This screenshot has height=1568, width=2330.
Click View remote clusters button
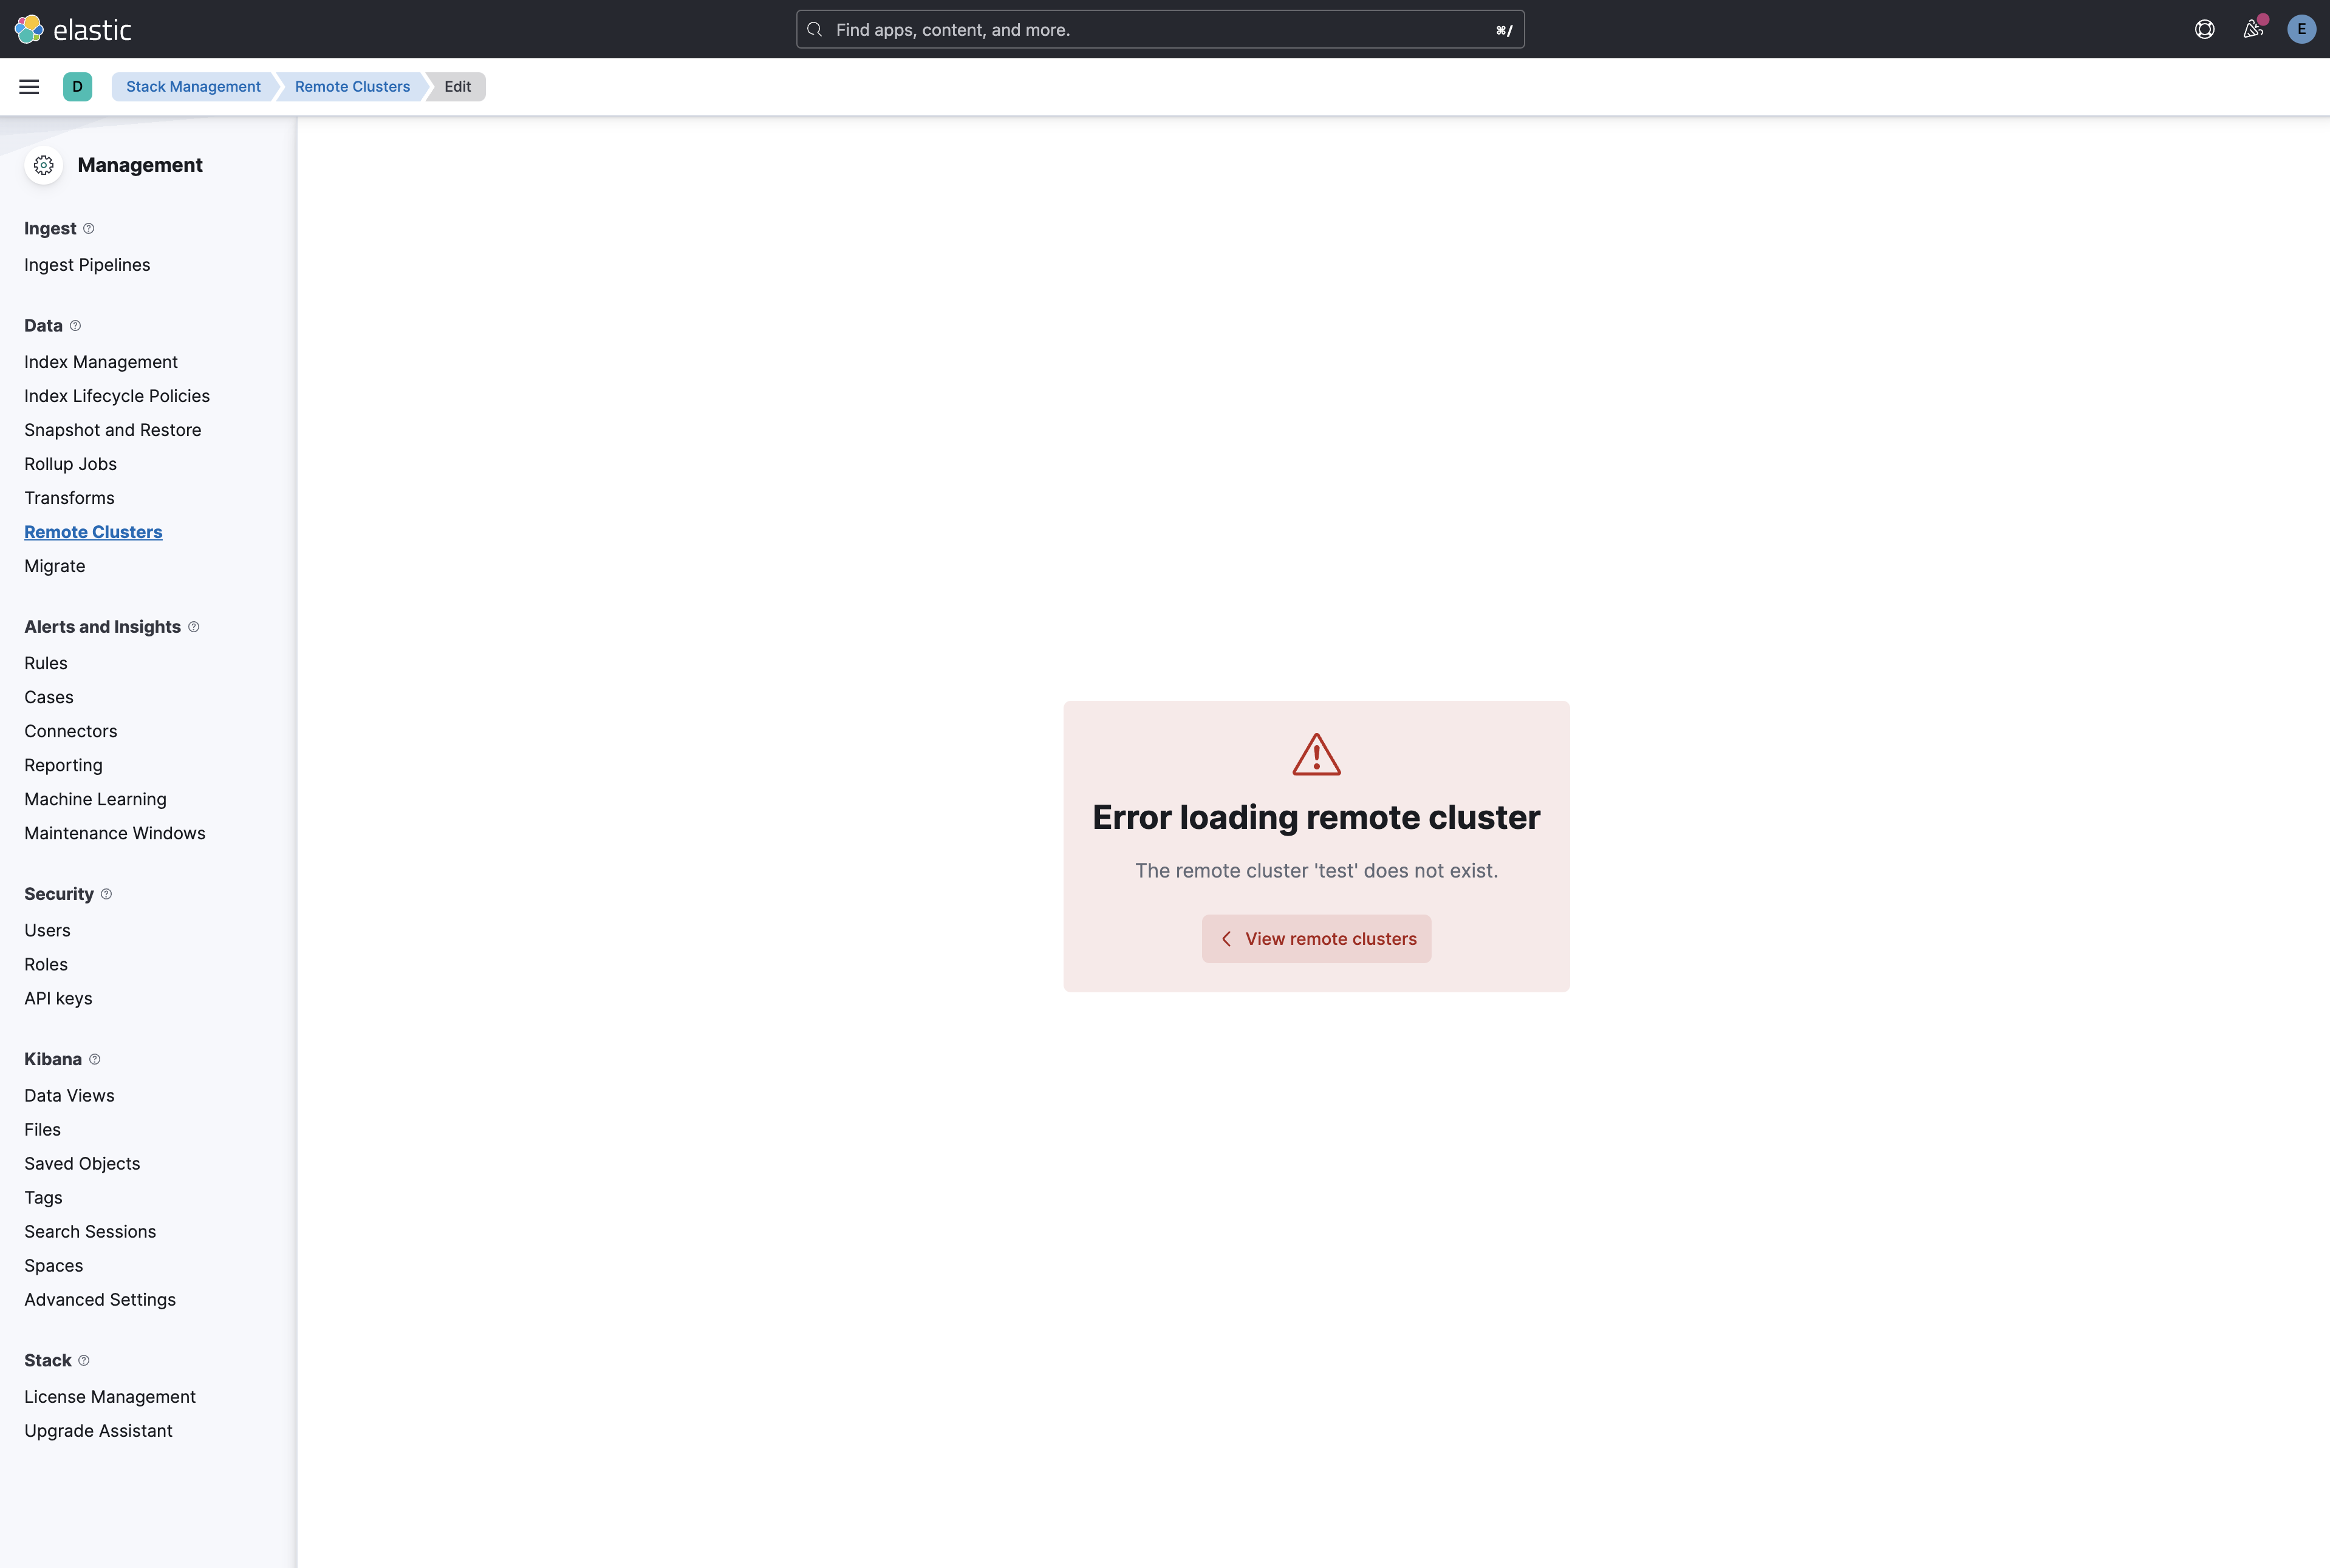[1316, 938]
